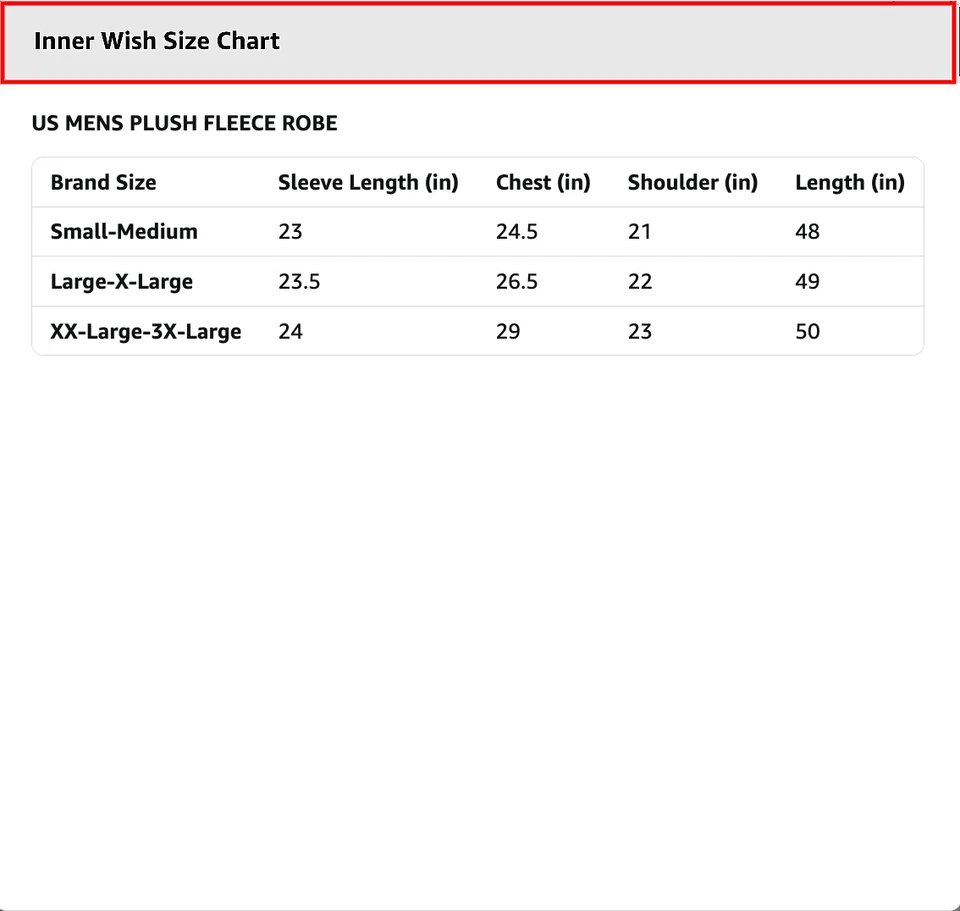Screen dimensions: 960x911
Task: Click the Length (in) column header
Action: [849, 183]
